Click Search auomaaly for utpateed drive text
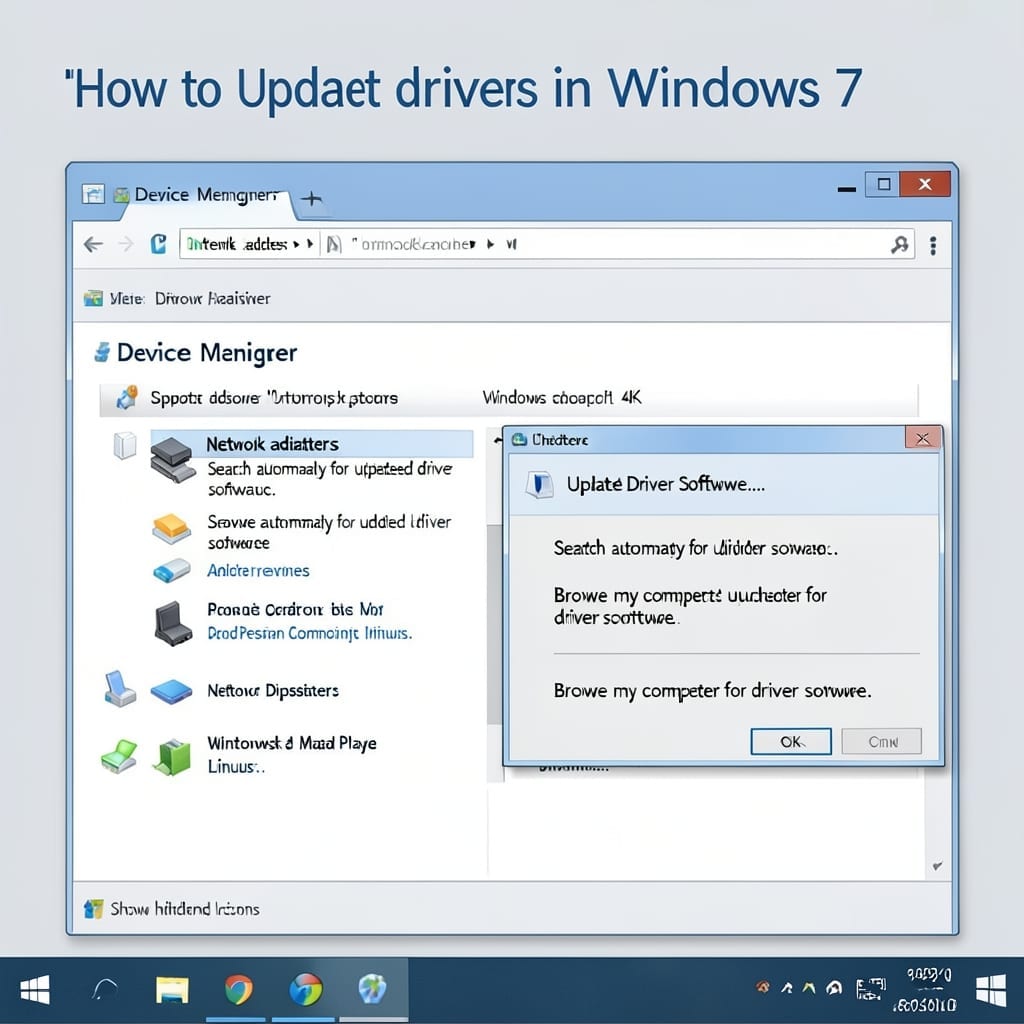The width and height of the screenshot is (1024, 1024). [x=330, y=479]
